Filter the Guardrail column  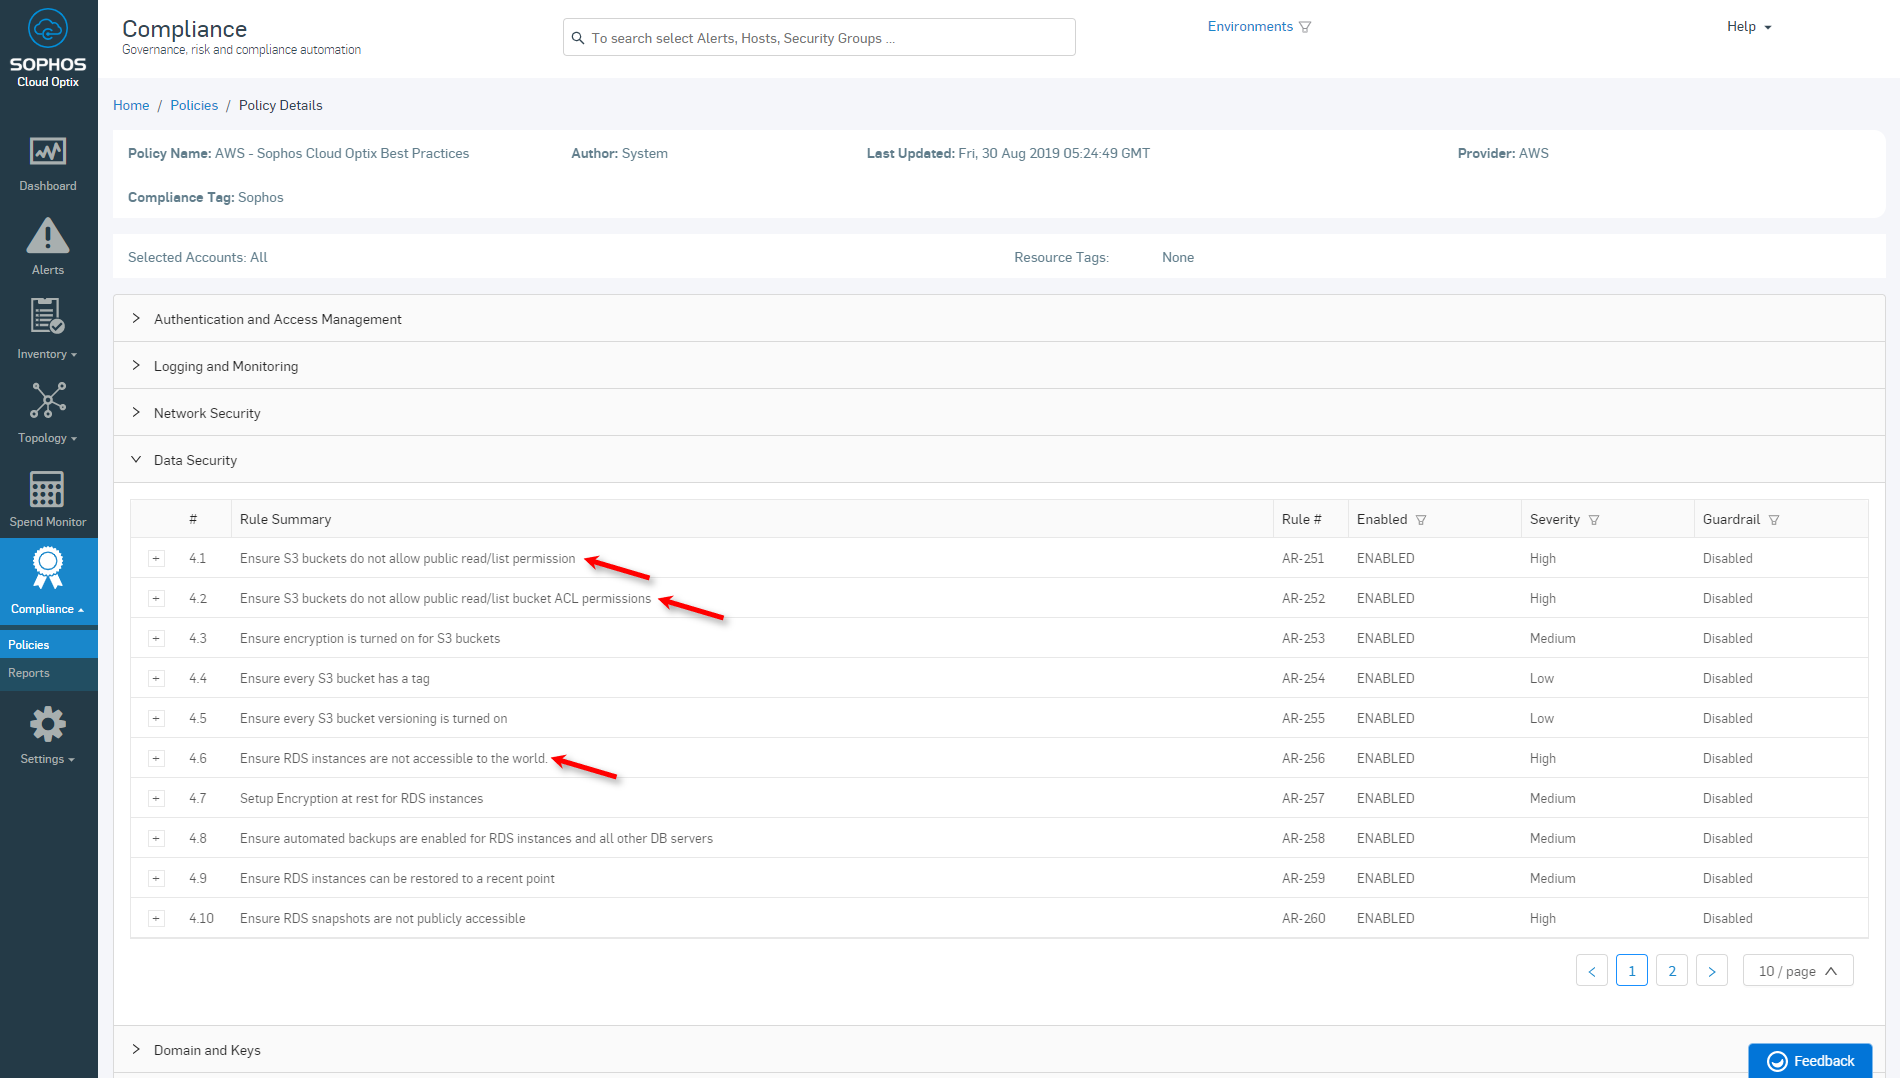click(1774, 520)
